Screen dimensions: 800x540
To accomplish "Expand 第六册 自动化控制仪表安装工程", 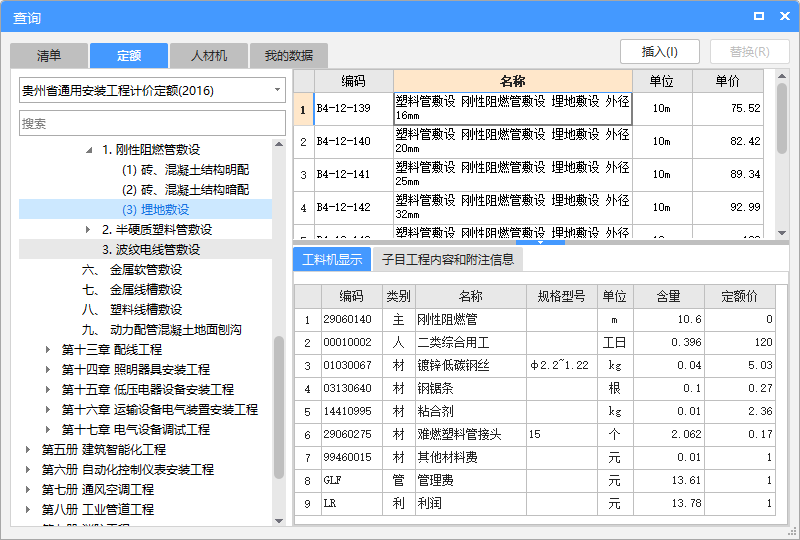I will coord(28,470).
